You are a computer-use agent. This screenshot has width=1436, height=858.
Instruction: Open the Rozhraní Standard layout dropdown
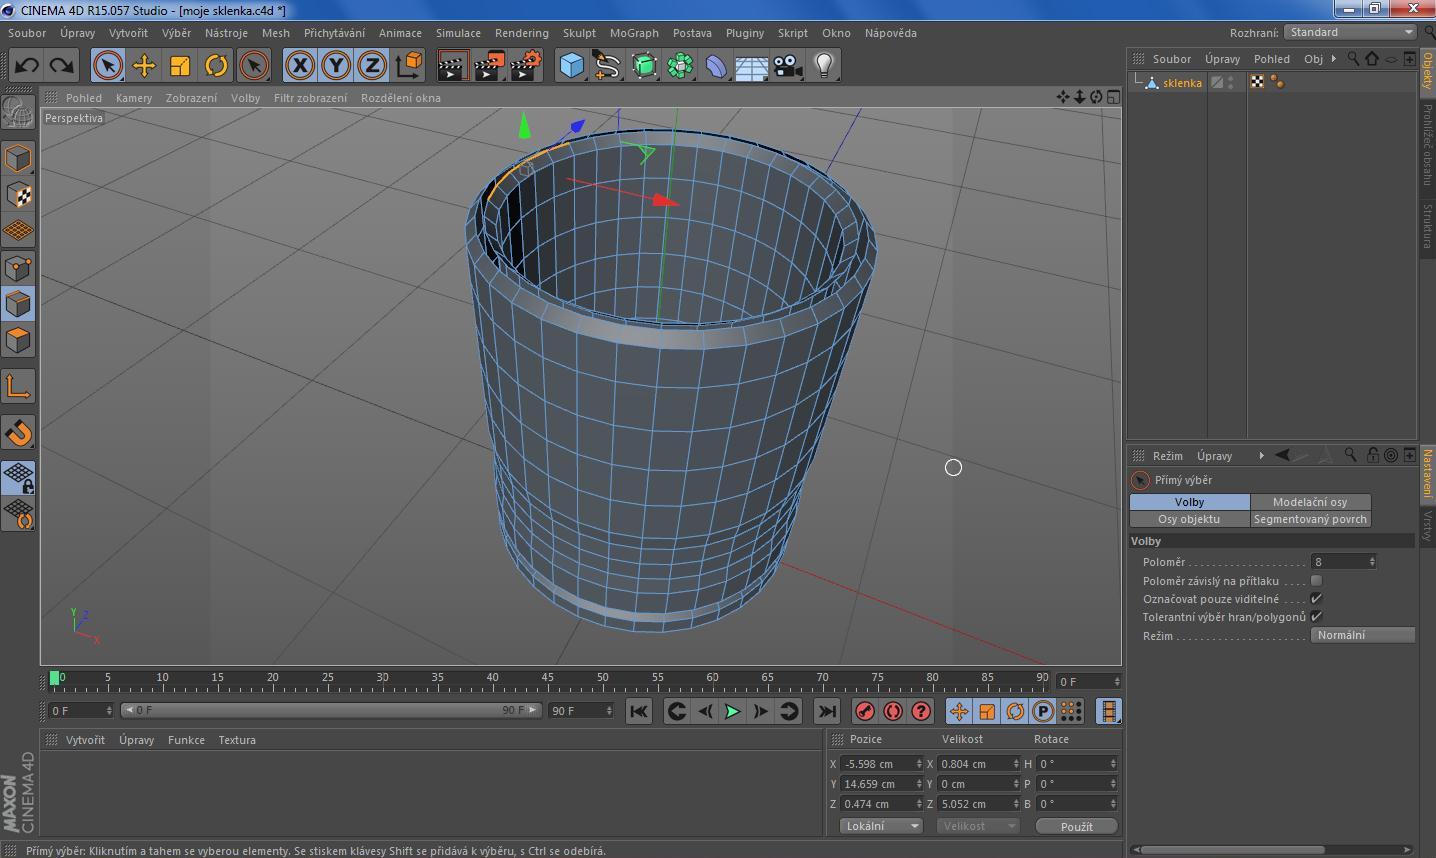1350,32
